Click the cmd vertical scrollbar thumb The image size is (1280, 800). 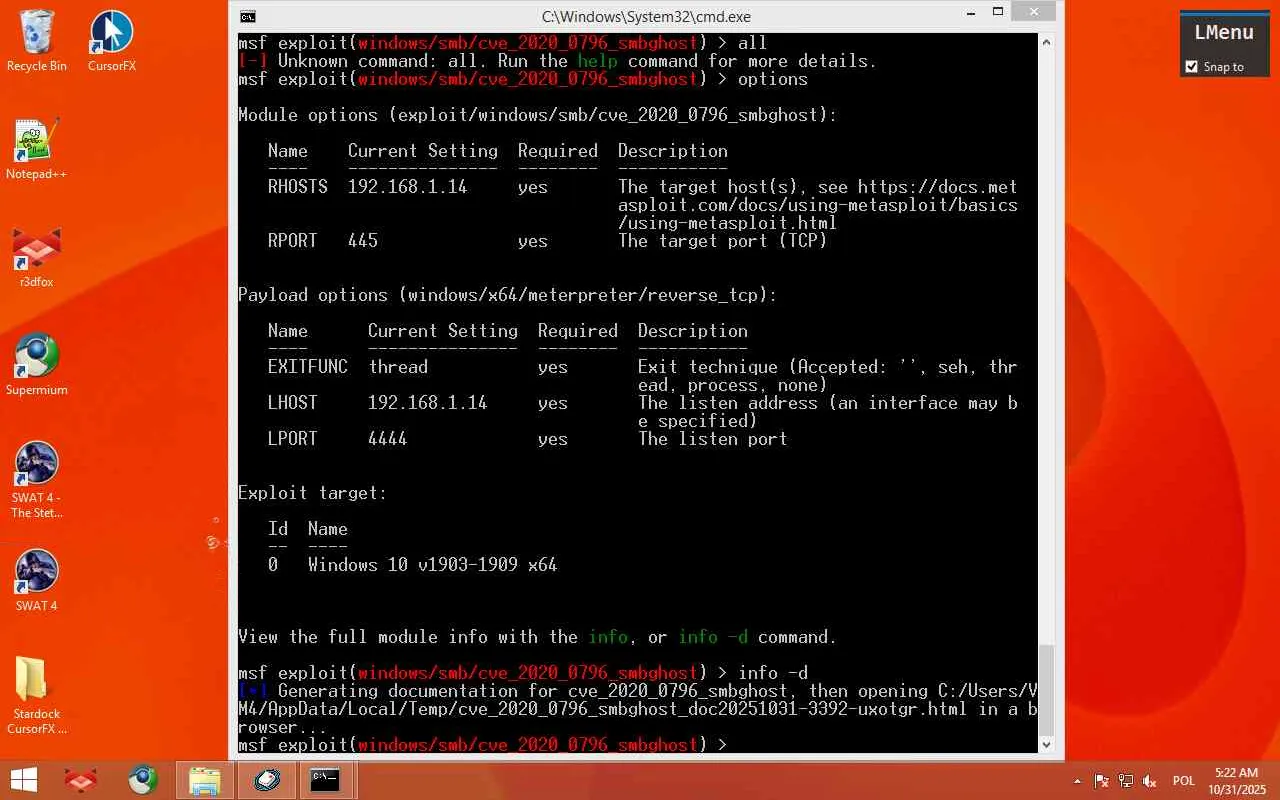tap(1047, 689)
